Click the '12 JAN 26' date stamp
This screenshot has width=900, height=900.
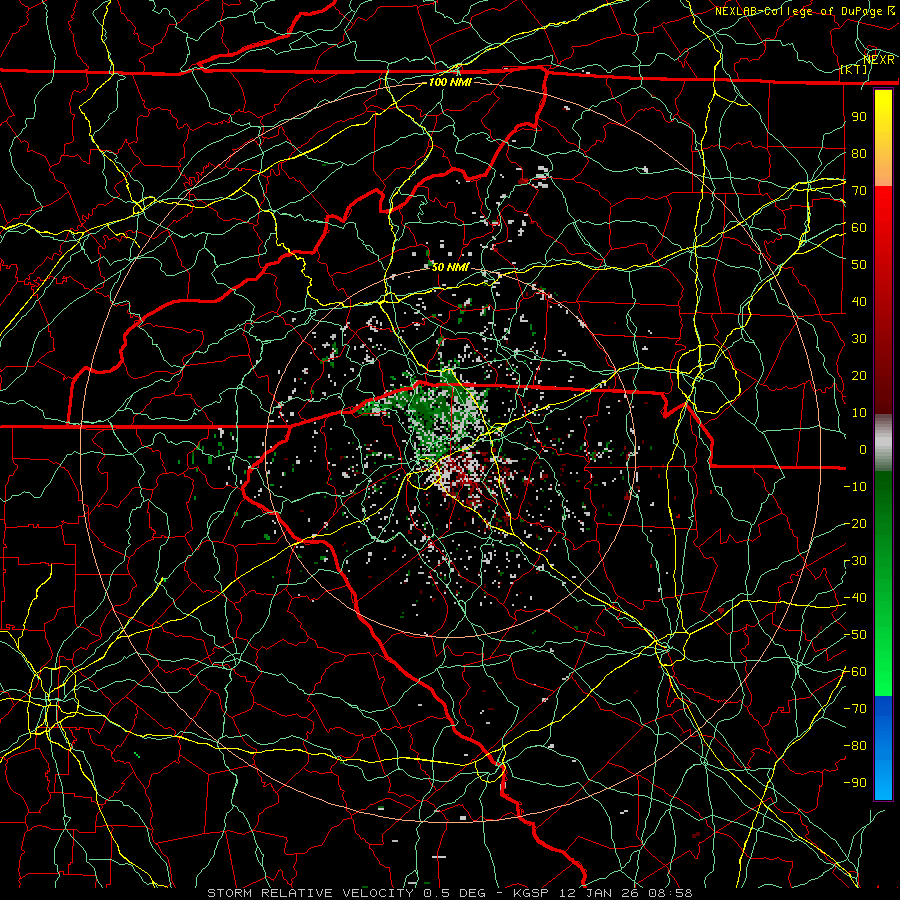tap(598, 893)
